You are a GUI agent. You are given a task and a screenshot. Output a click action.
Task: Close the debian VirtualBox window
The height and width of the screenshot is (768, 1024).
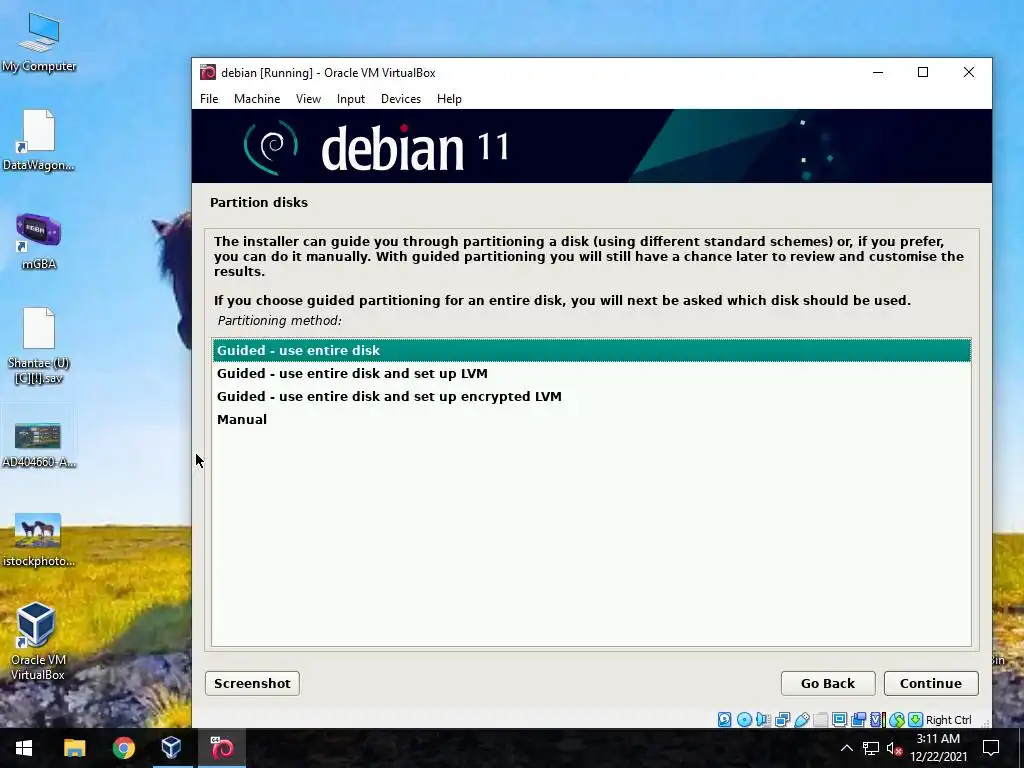(x=969, y=72)
